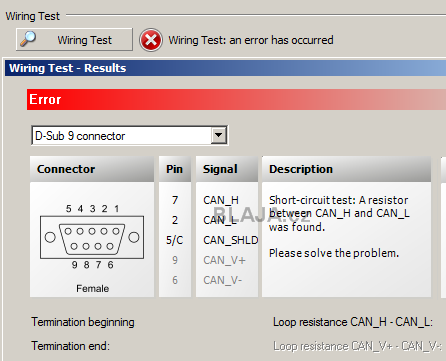Viewport: 446px width, 361px height.
Task: Select the greyed CAN_V+ signal entry
Action: tap(224, 260)
